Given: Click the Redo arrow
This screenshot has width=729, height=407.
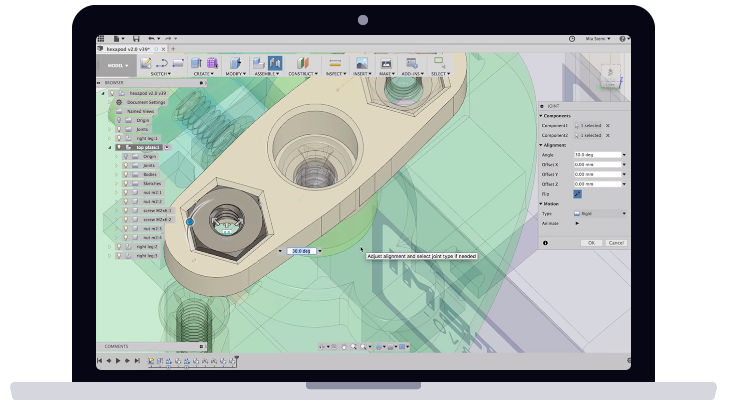Looking at the screenshot, I should [168, 39].
